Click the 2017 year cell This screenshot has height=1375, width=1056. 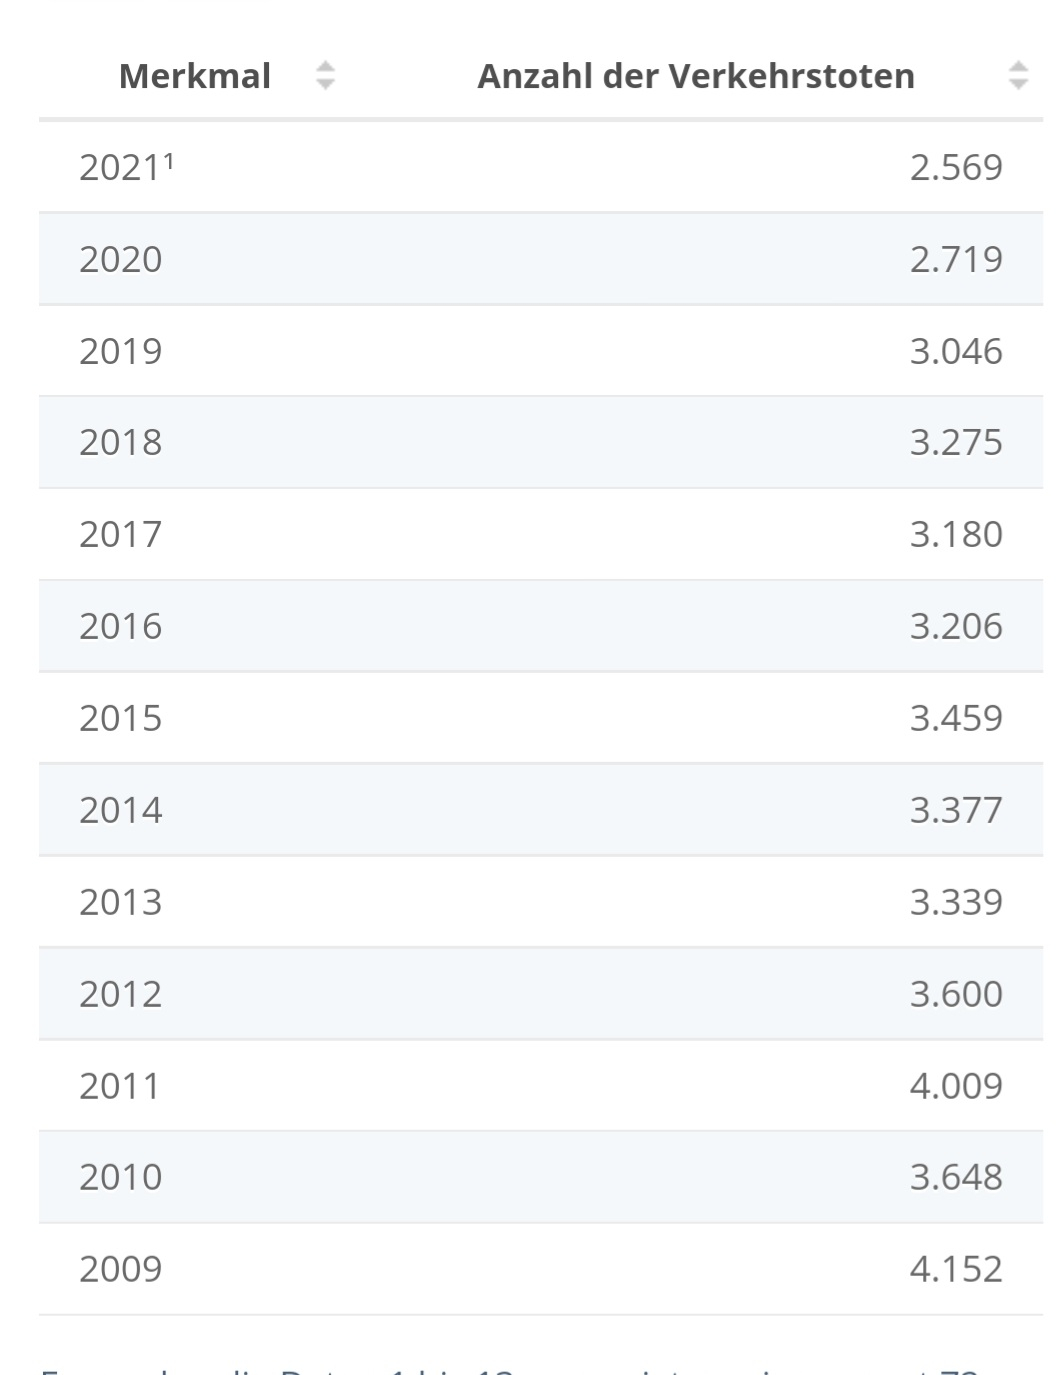121,534
